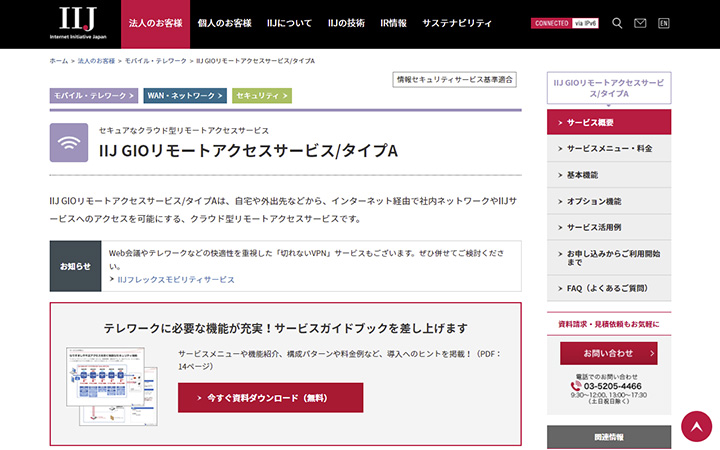720x450 pixels.
Task: Click 情報セキュリティサービス基準適合 badge
Action: point(455,79)
